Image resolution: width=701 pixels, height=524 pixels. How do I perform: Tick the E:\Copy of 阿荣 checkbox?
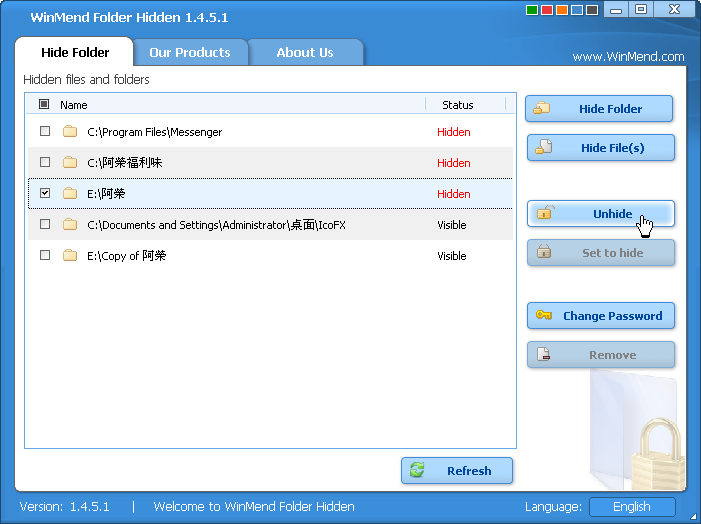(x=45, y=255)
